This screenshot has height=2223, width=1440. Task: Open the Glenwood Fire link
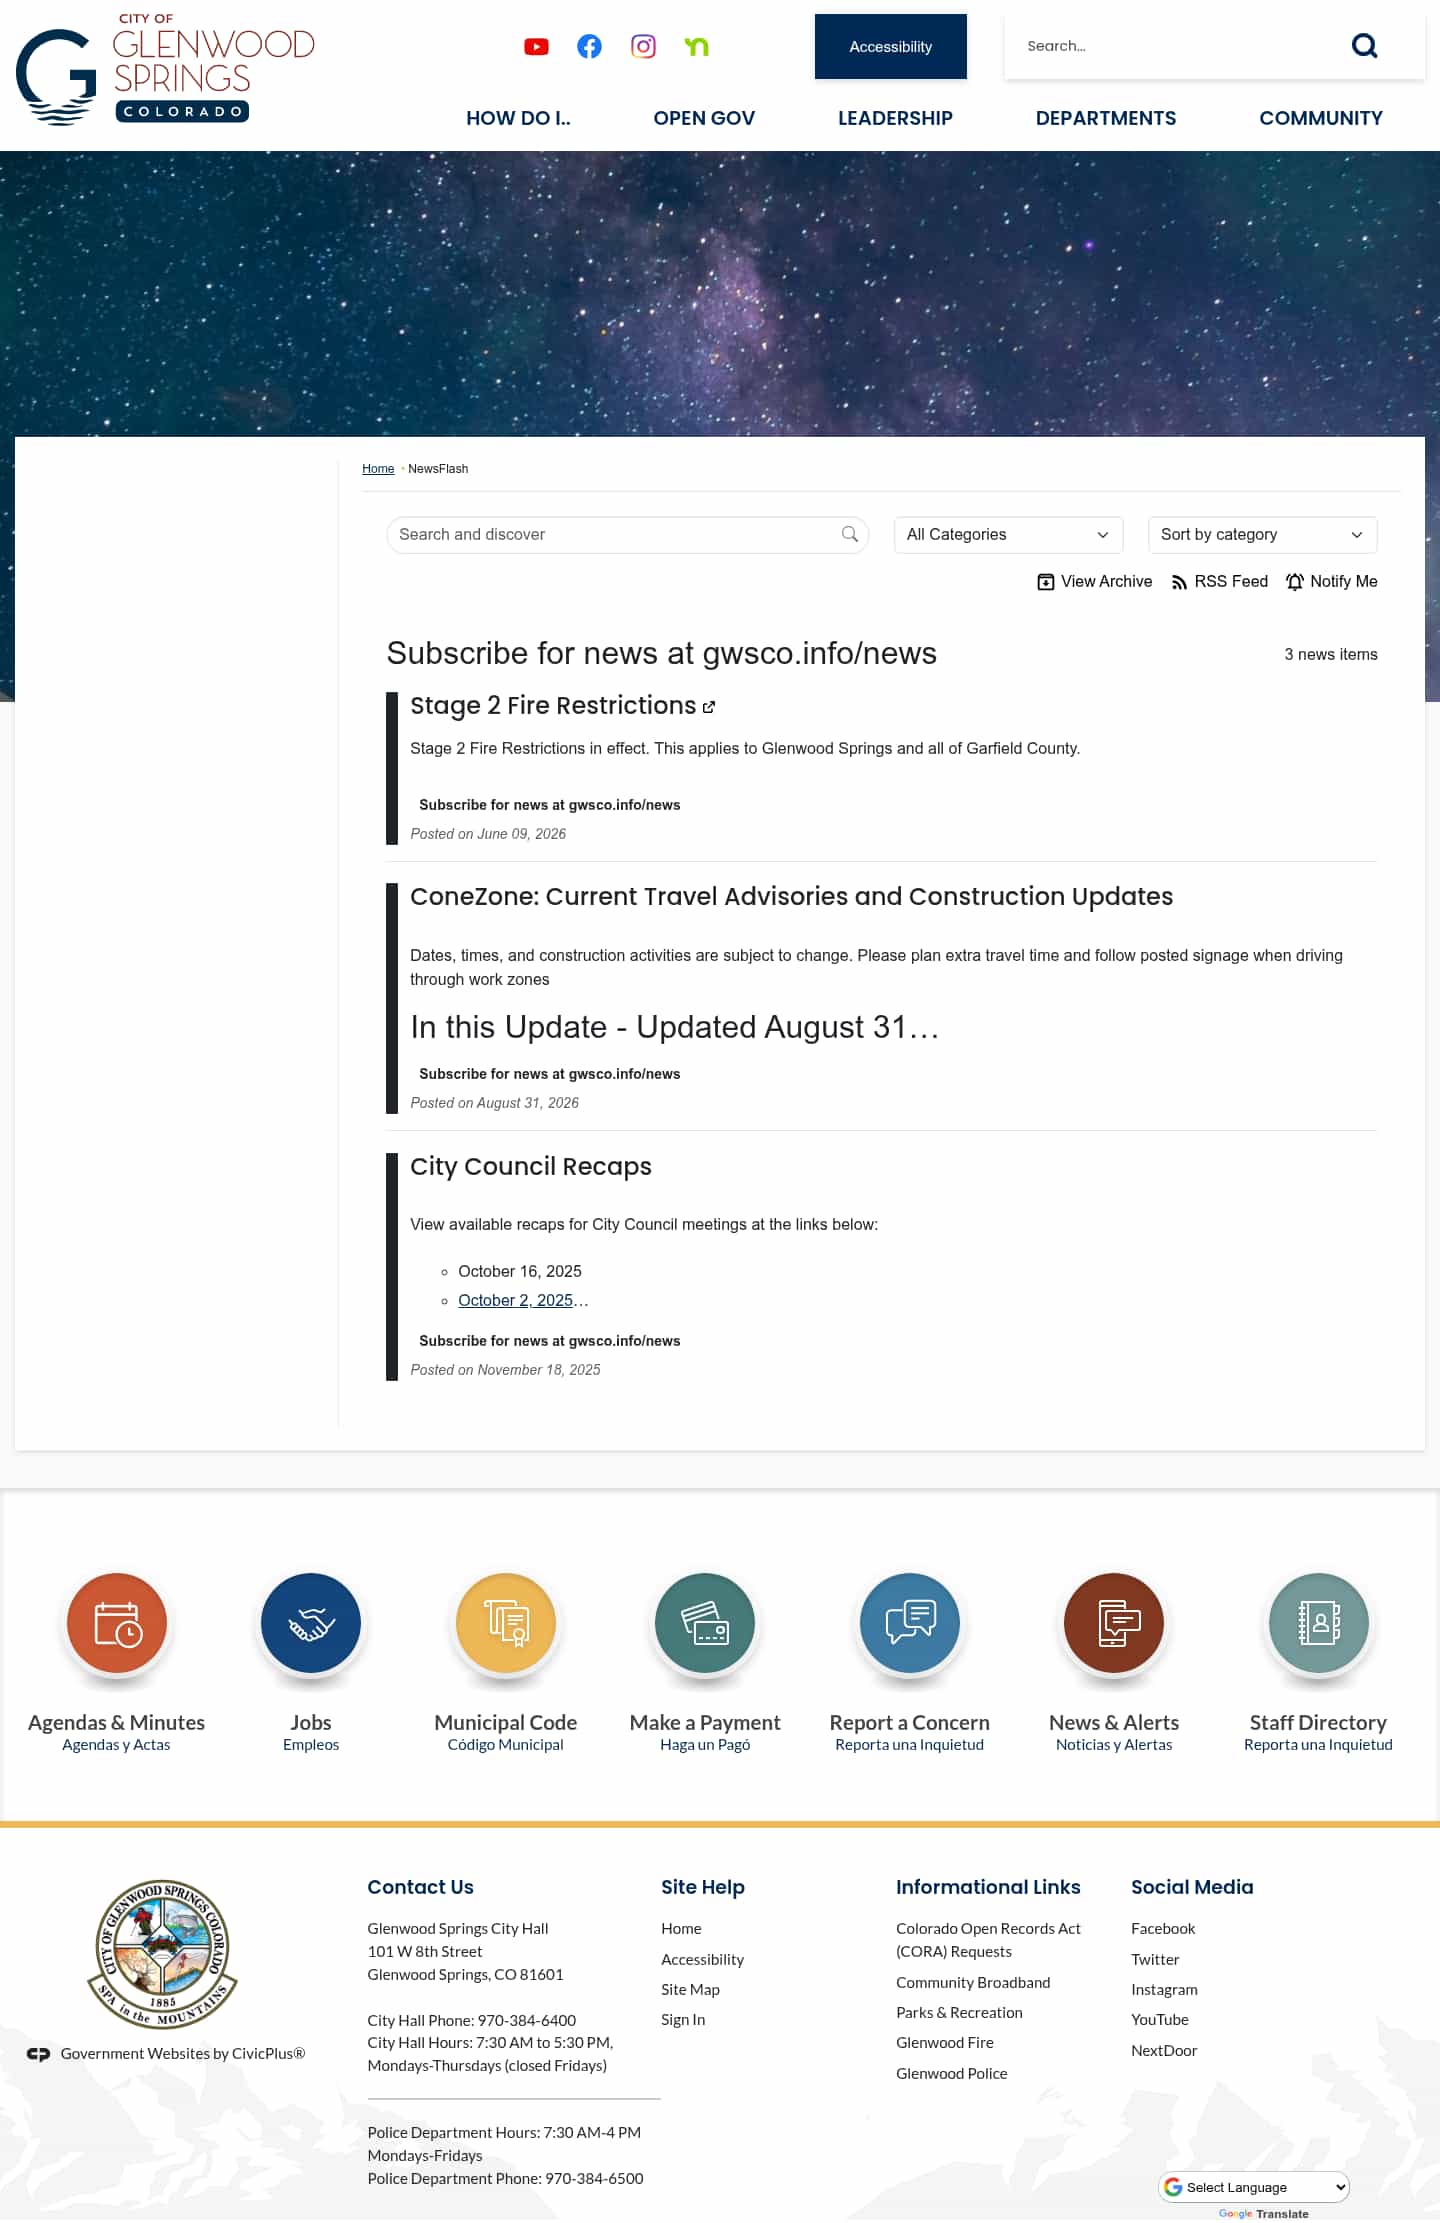[x=945, y=2042]
